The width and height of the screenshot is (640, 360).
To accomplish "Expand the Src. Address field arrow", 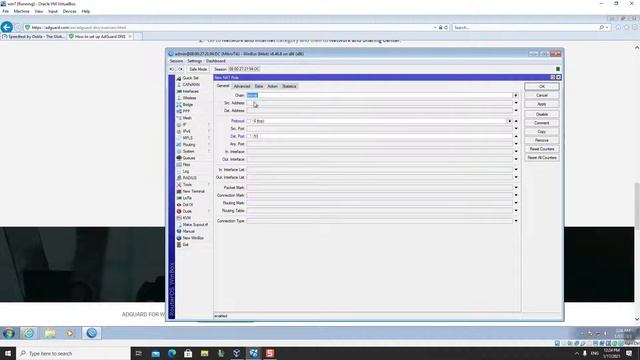I will coord(516,103).
